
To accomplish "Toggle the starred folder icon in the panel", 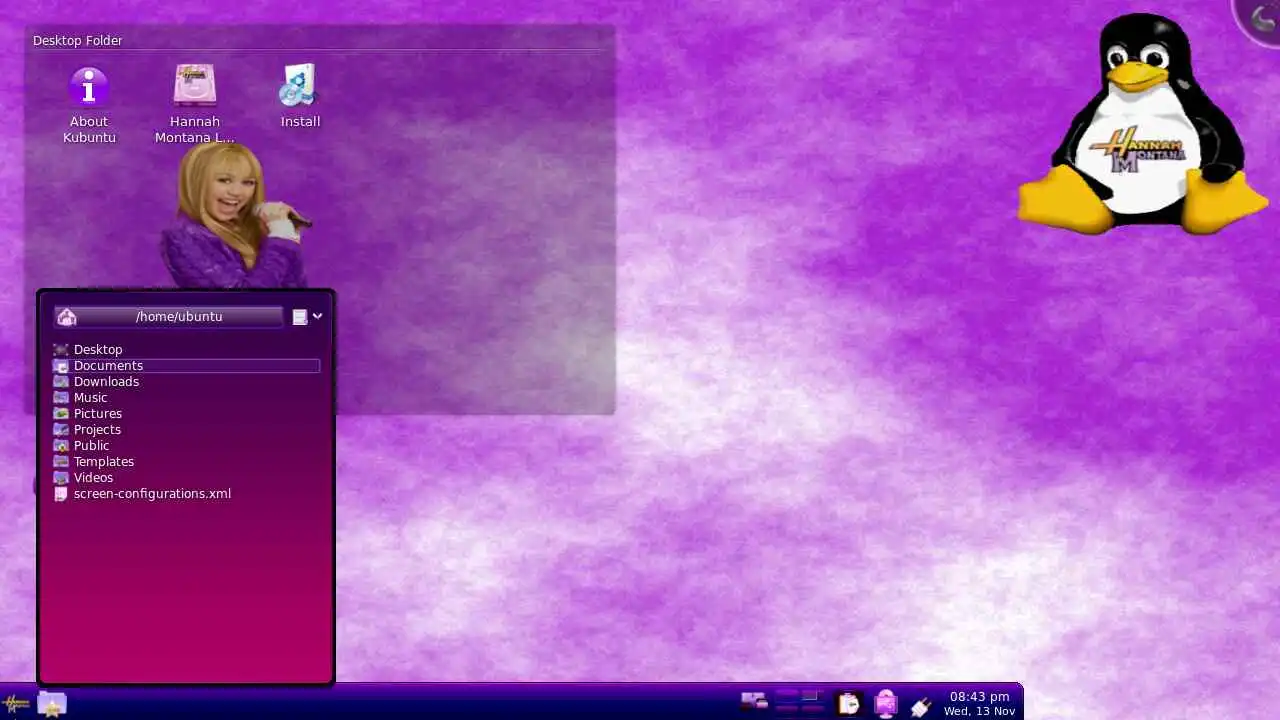I will [x=52, y=704].
